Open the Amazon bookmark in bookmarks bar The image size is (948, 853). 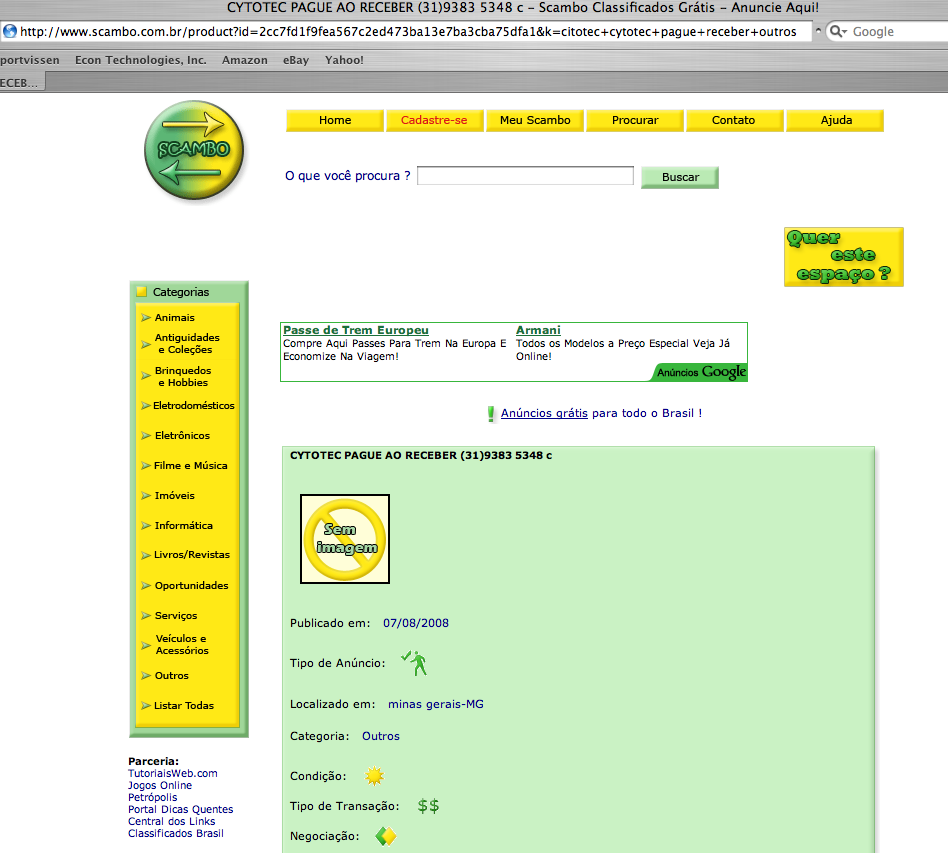(245, 60)
